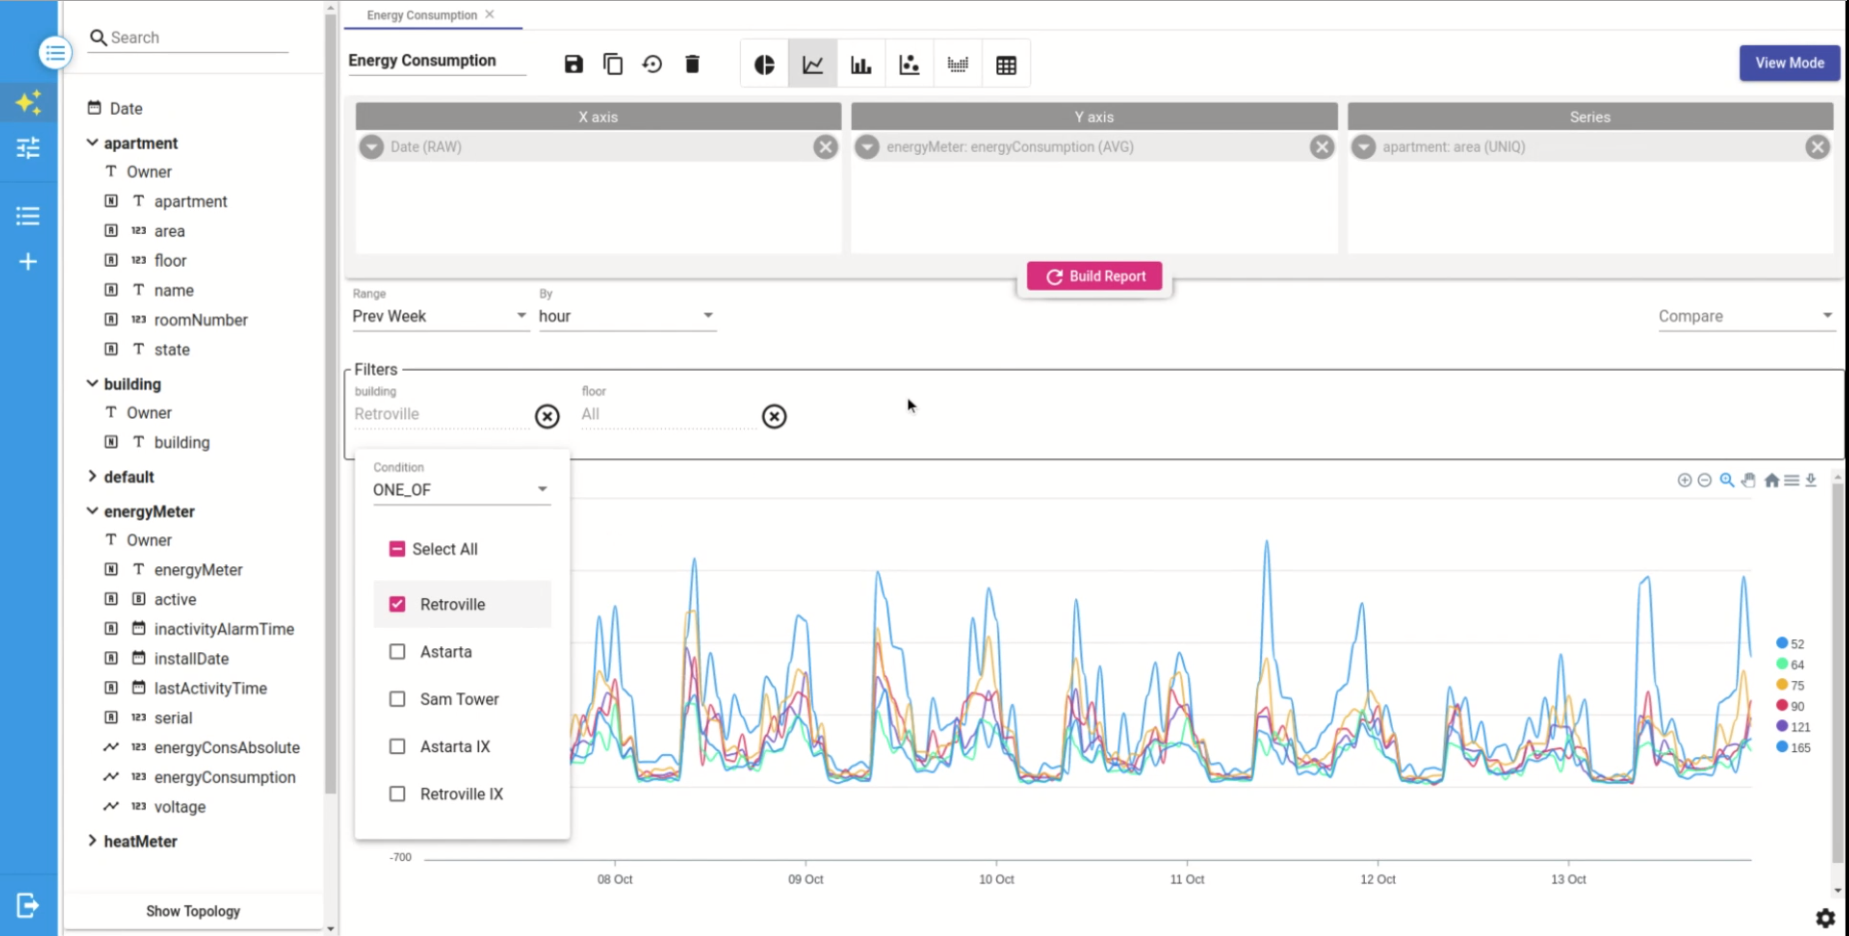The height and width of the screenshot is (936, 1849).
Task: Switch to table view icon
Action: click(x=1006, y=65)
